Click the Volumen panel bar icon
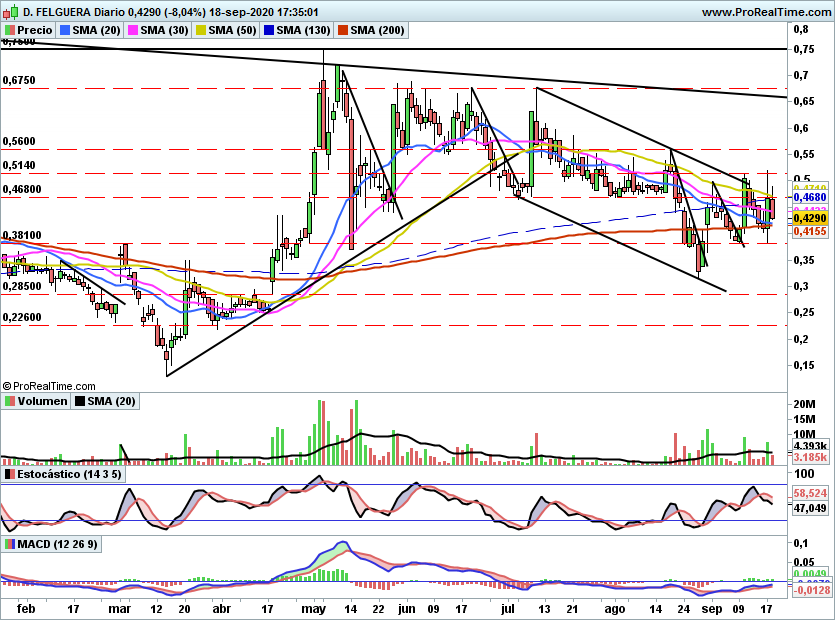The height and width of the screenshot is (620, 835). coord(9,401)
